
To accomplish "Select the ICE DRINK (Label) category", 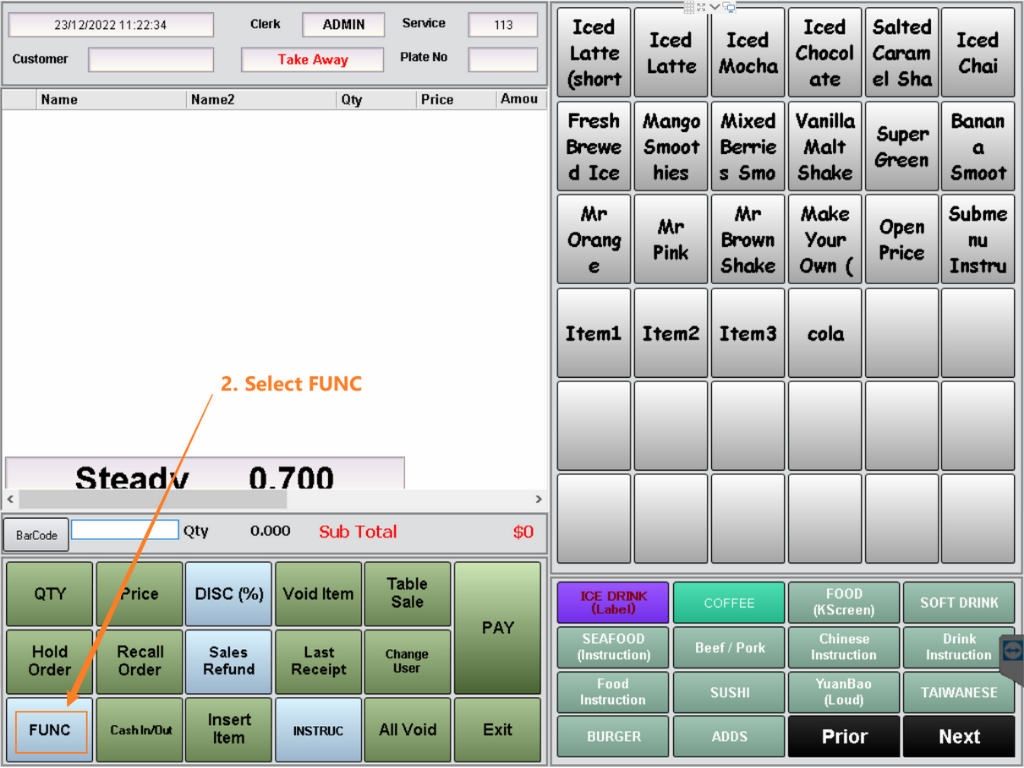I will 613,603.
